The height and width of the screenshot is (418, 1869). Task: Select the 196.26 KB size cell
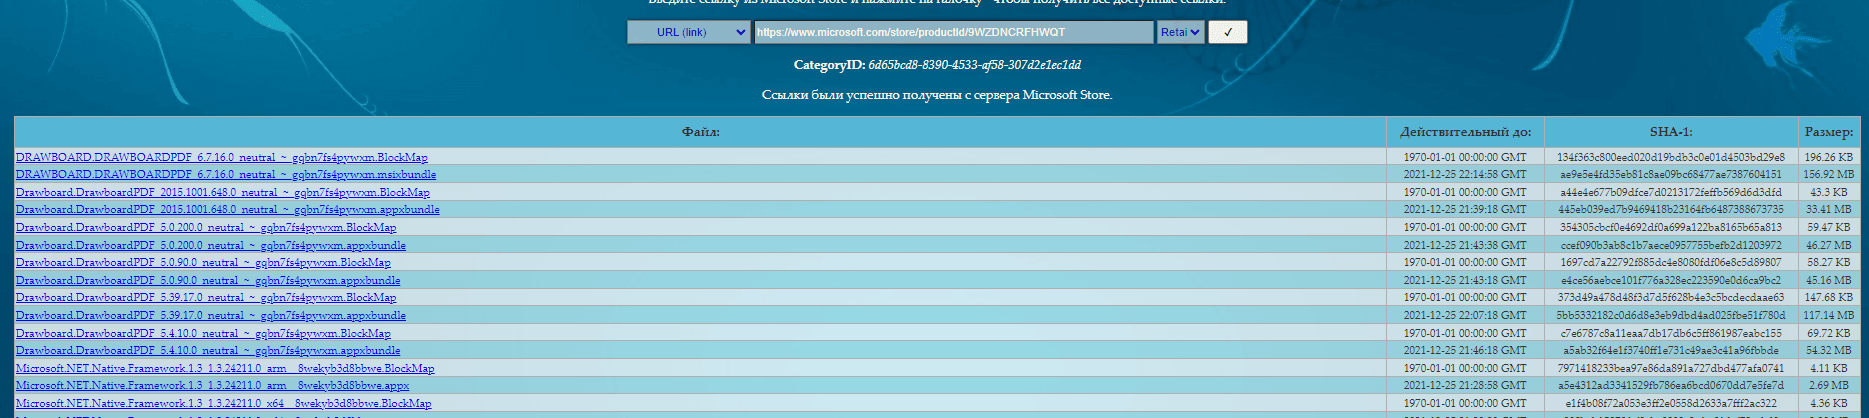click(1829, 157)
